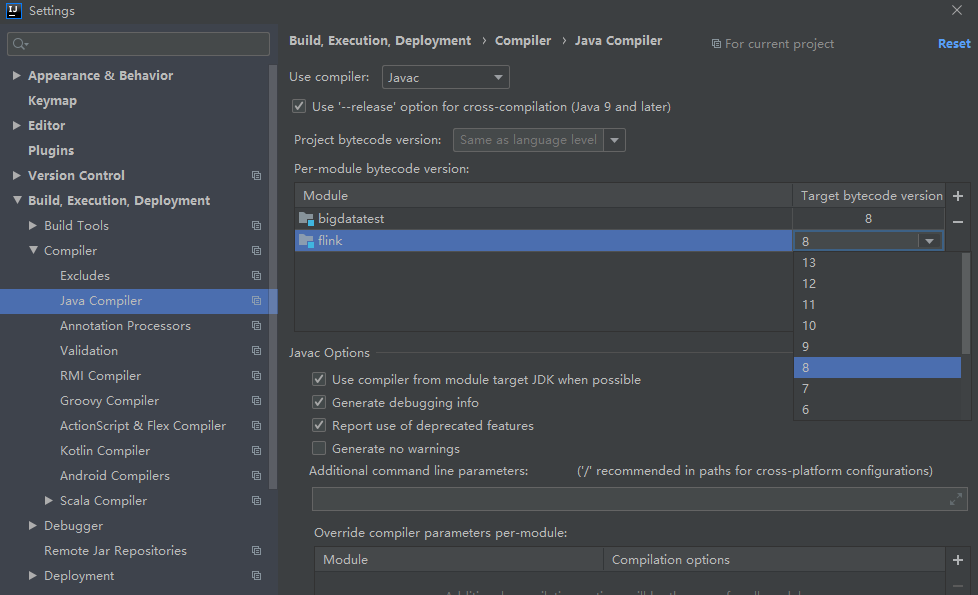Click the search magnifier icon in settings
This screenshot has height=595, width=978.
click(19, 44)
